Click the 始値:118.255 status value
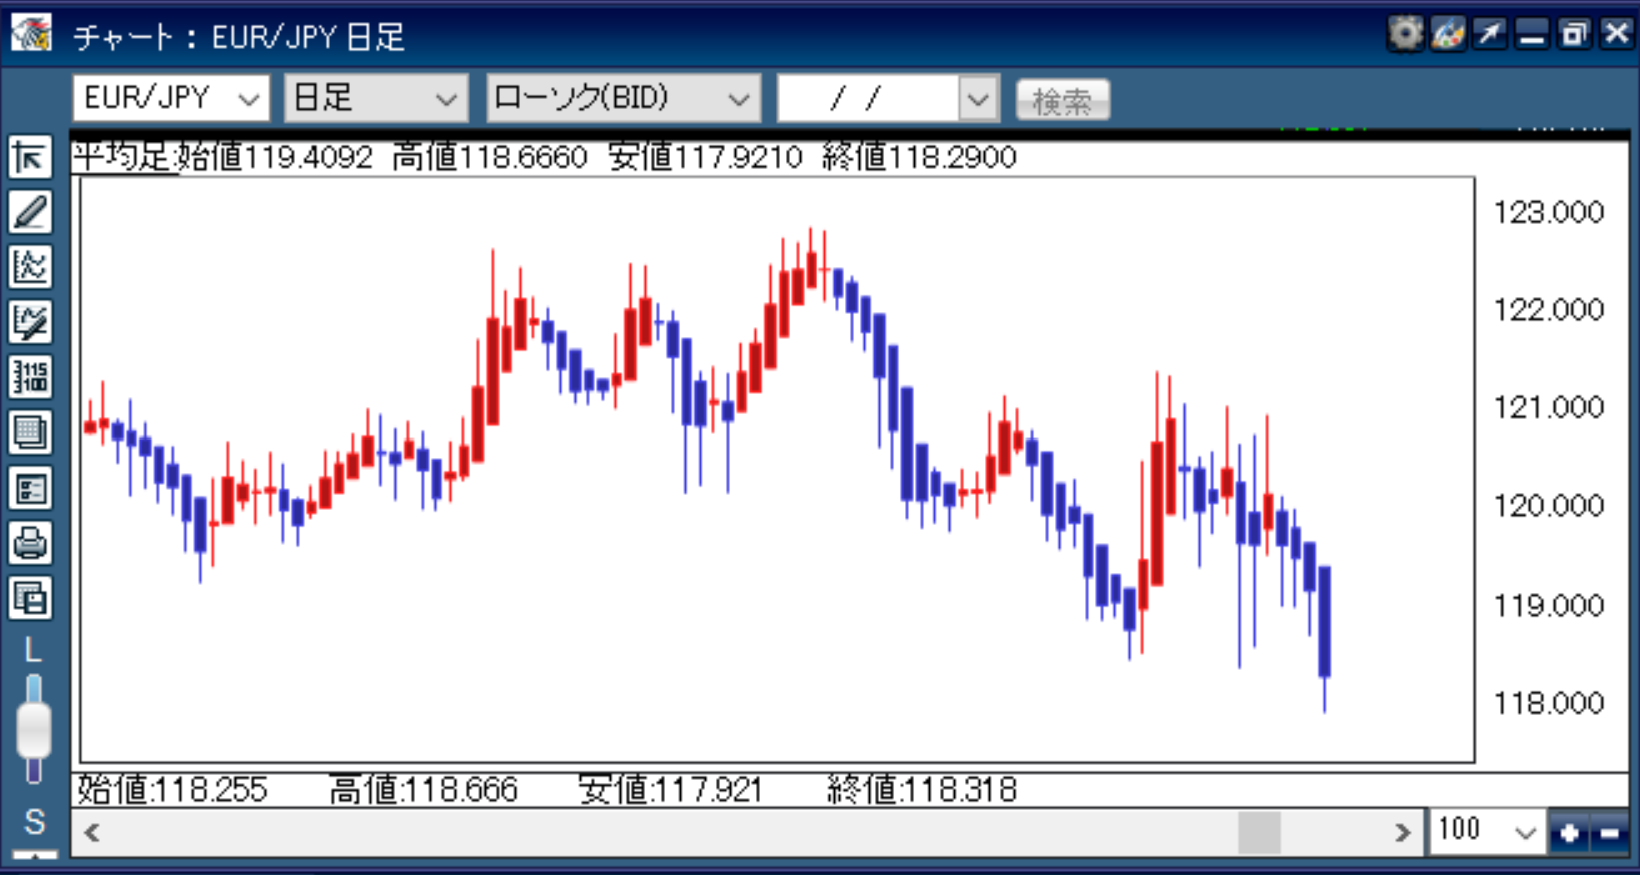Screen dimensions: 1640x875 point(172,790)
